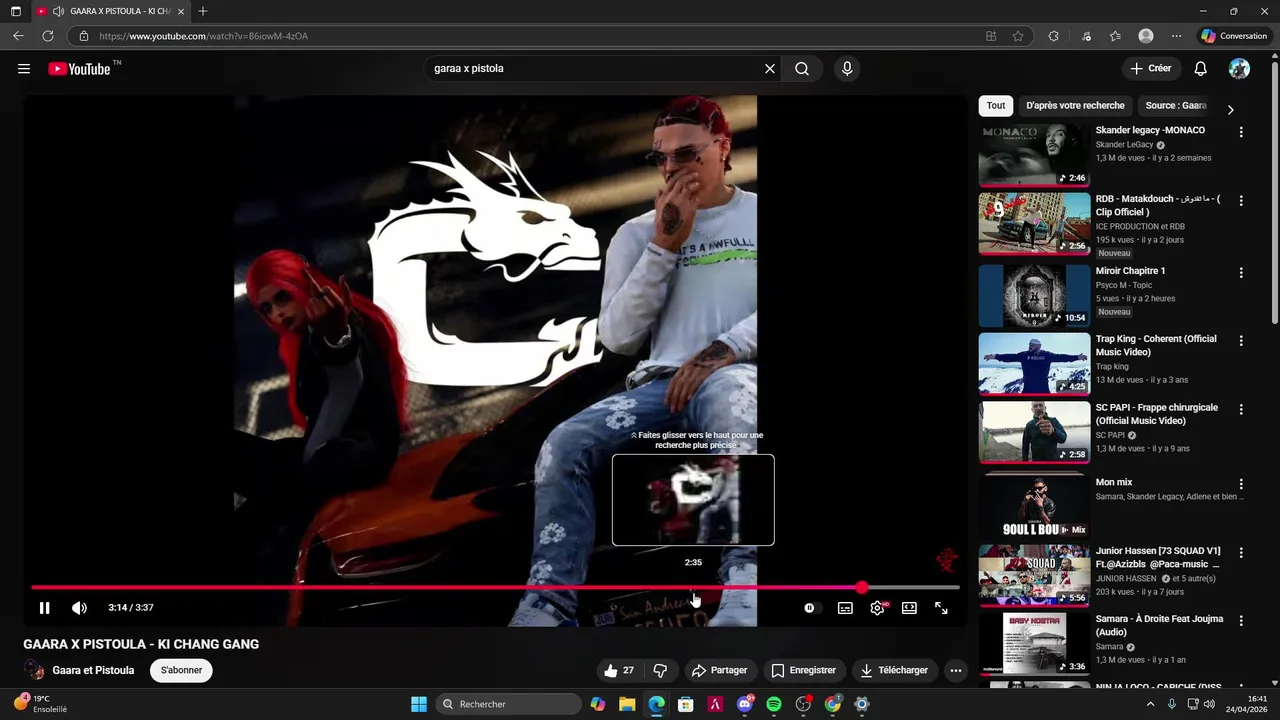
Task: Select the Tout filter chip
Action: 996,105
